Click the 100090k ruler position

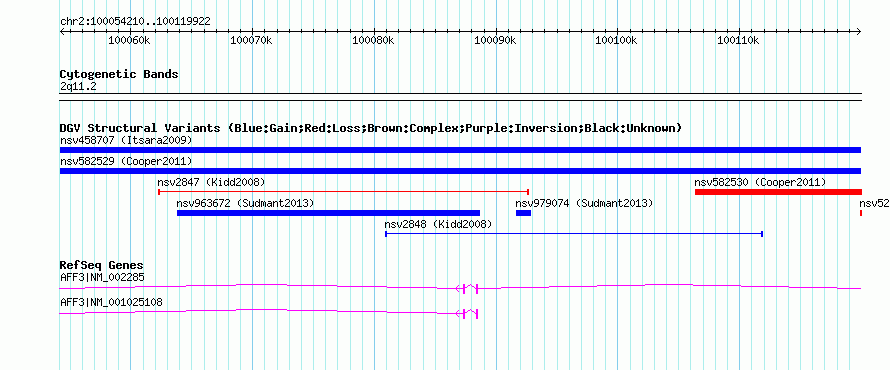[x=495, y=41]
